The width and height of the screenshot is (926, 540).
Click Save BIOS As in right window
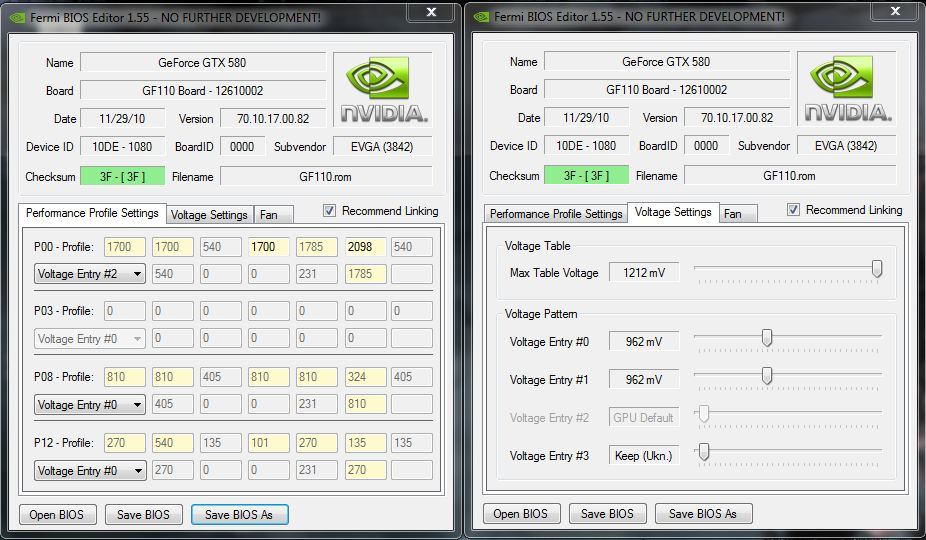[x=703, y=513]
